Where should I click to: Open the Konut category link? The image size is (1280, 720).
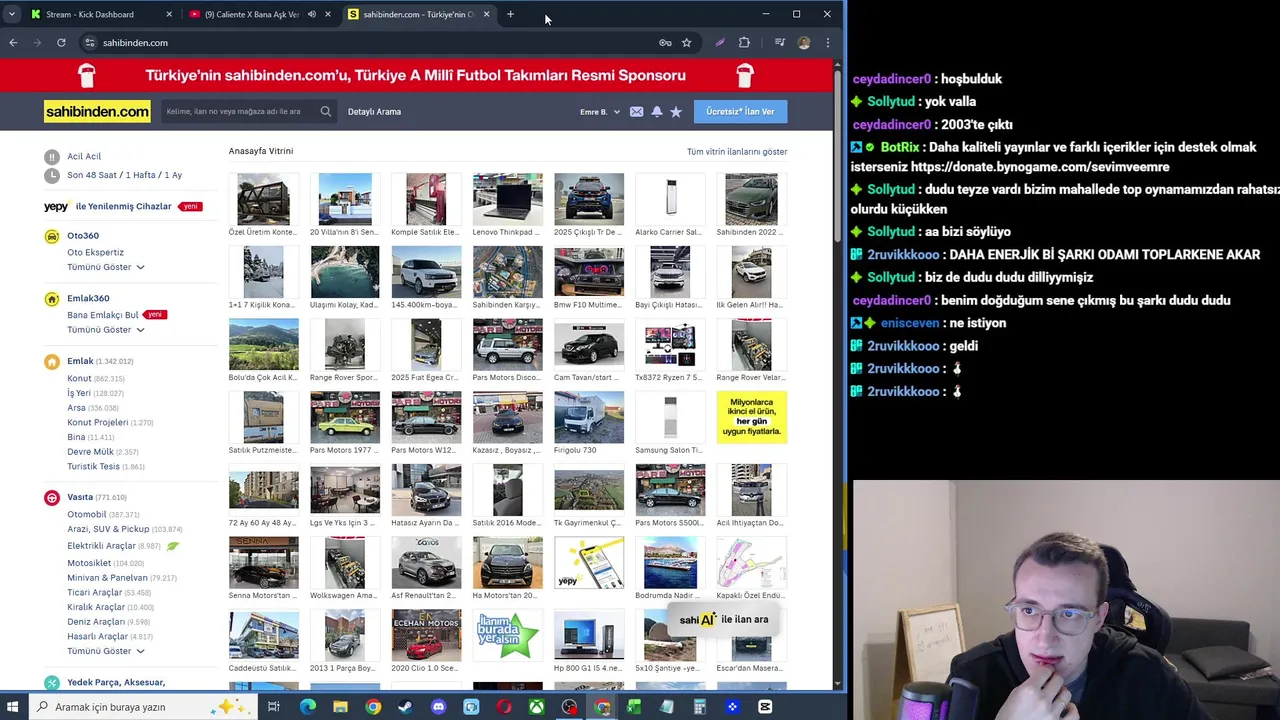(79, 379)
